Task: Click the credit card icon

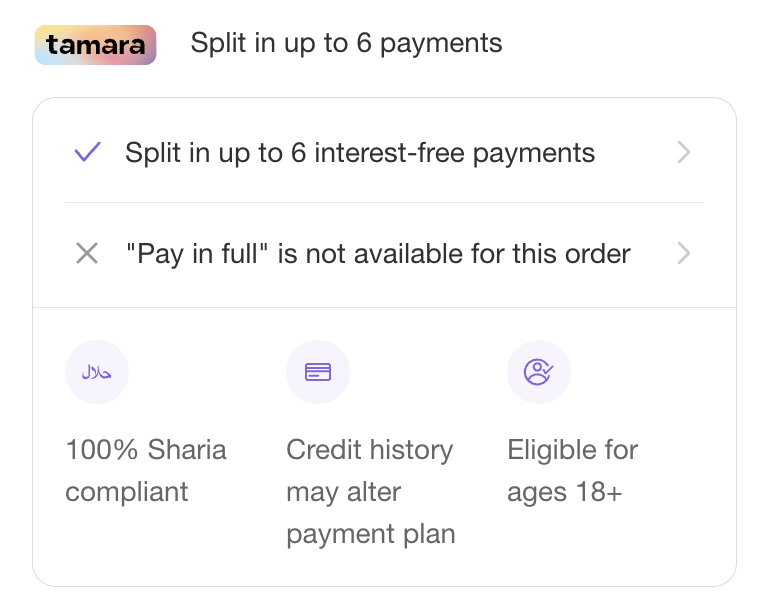Action: pos(318,373)
